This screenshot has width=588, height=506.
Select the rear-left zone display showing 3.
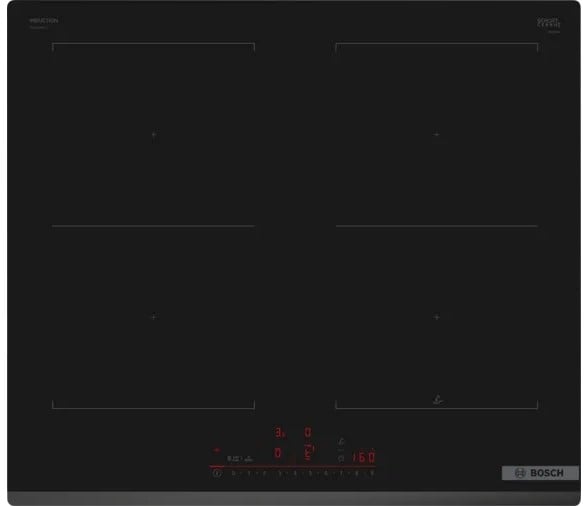pos(279,432)
